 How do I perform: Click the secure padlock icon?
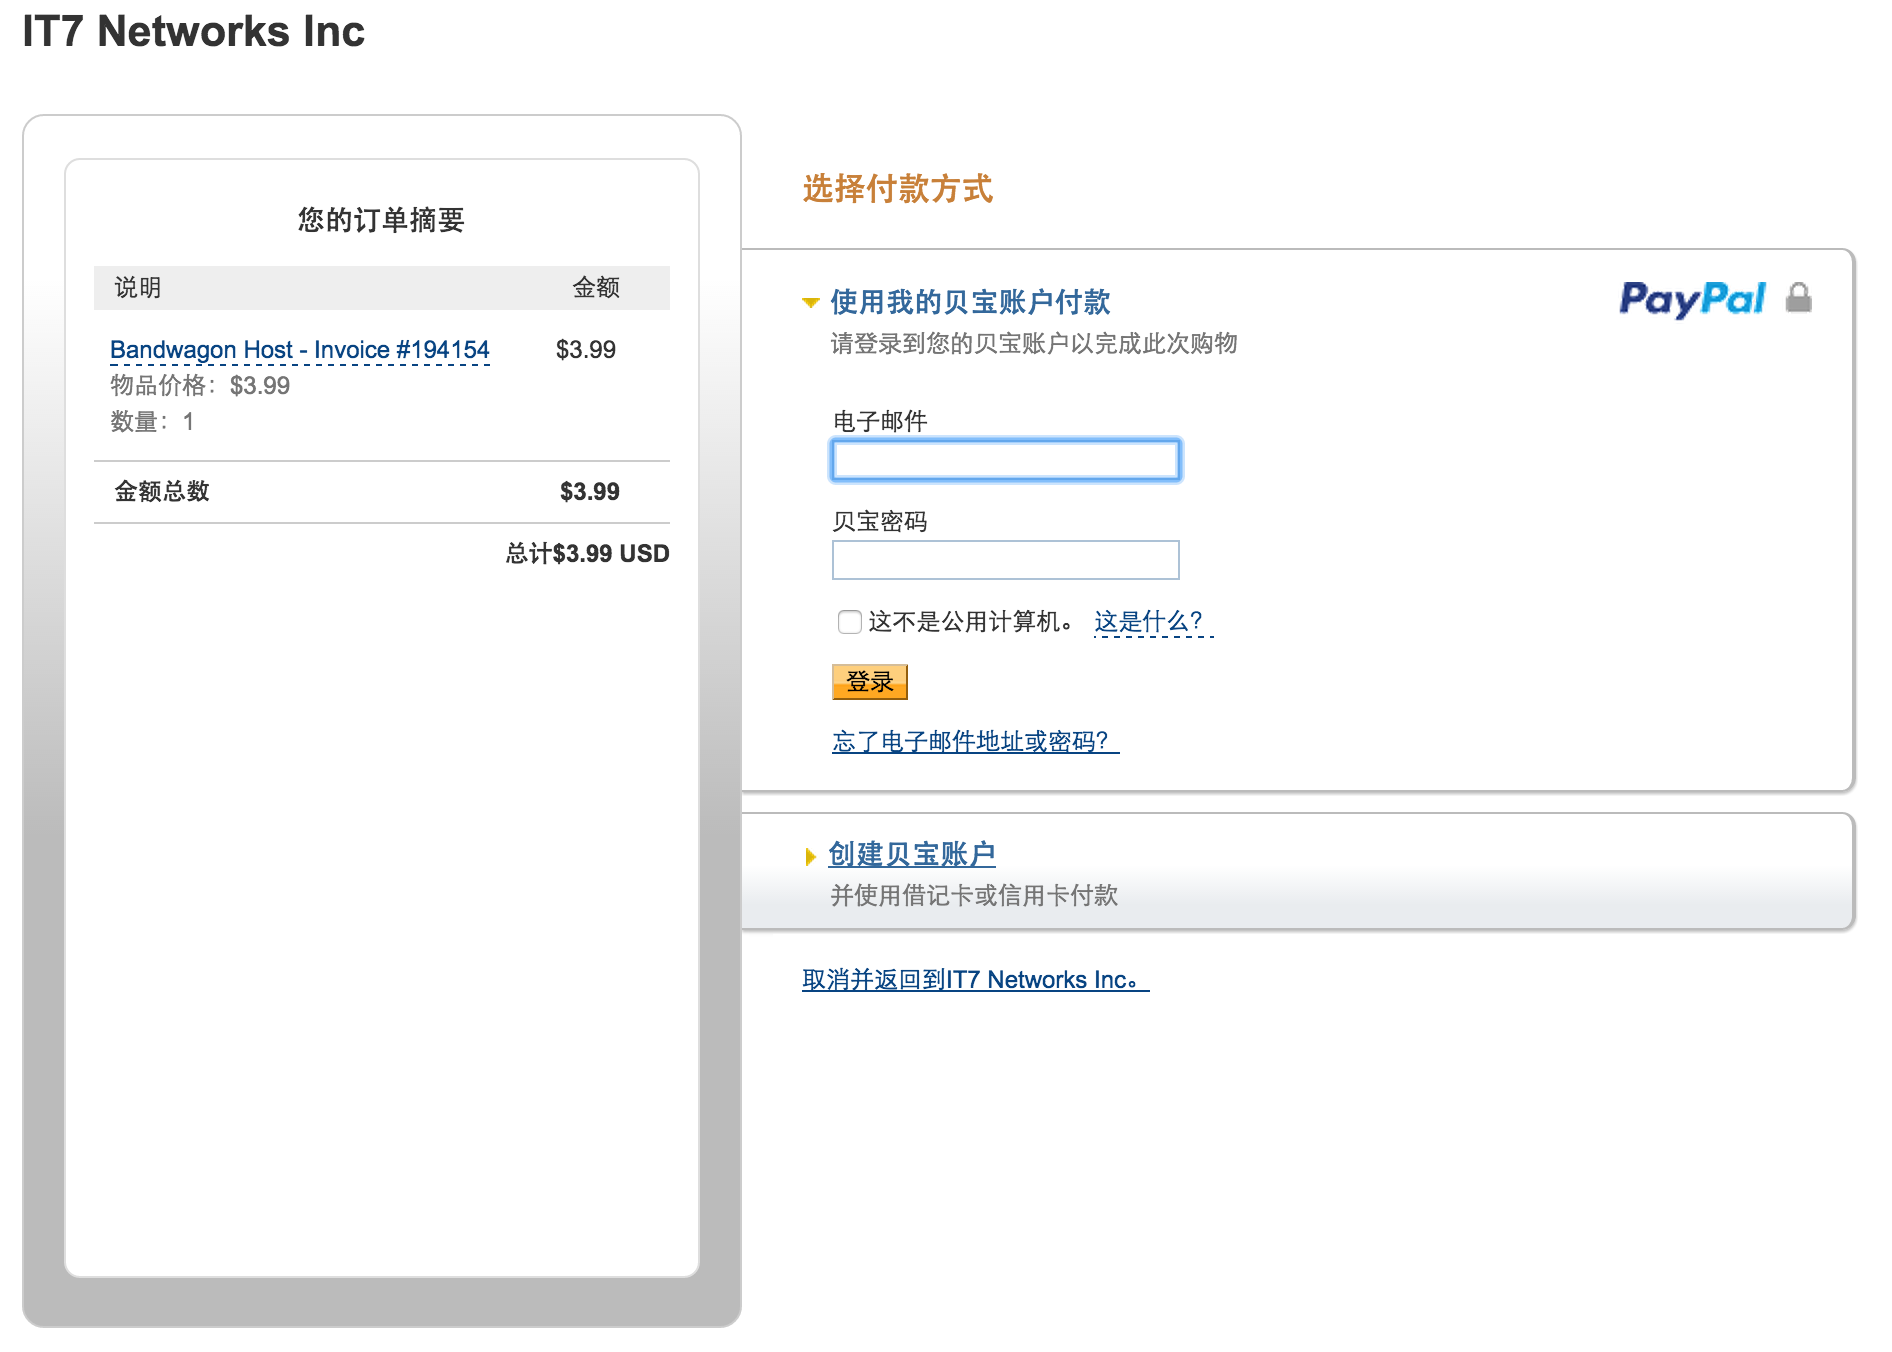click(1799, 297)
